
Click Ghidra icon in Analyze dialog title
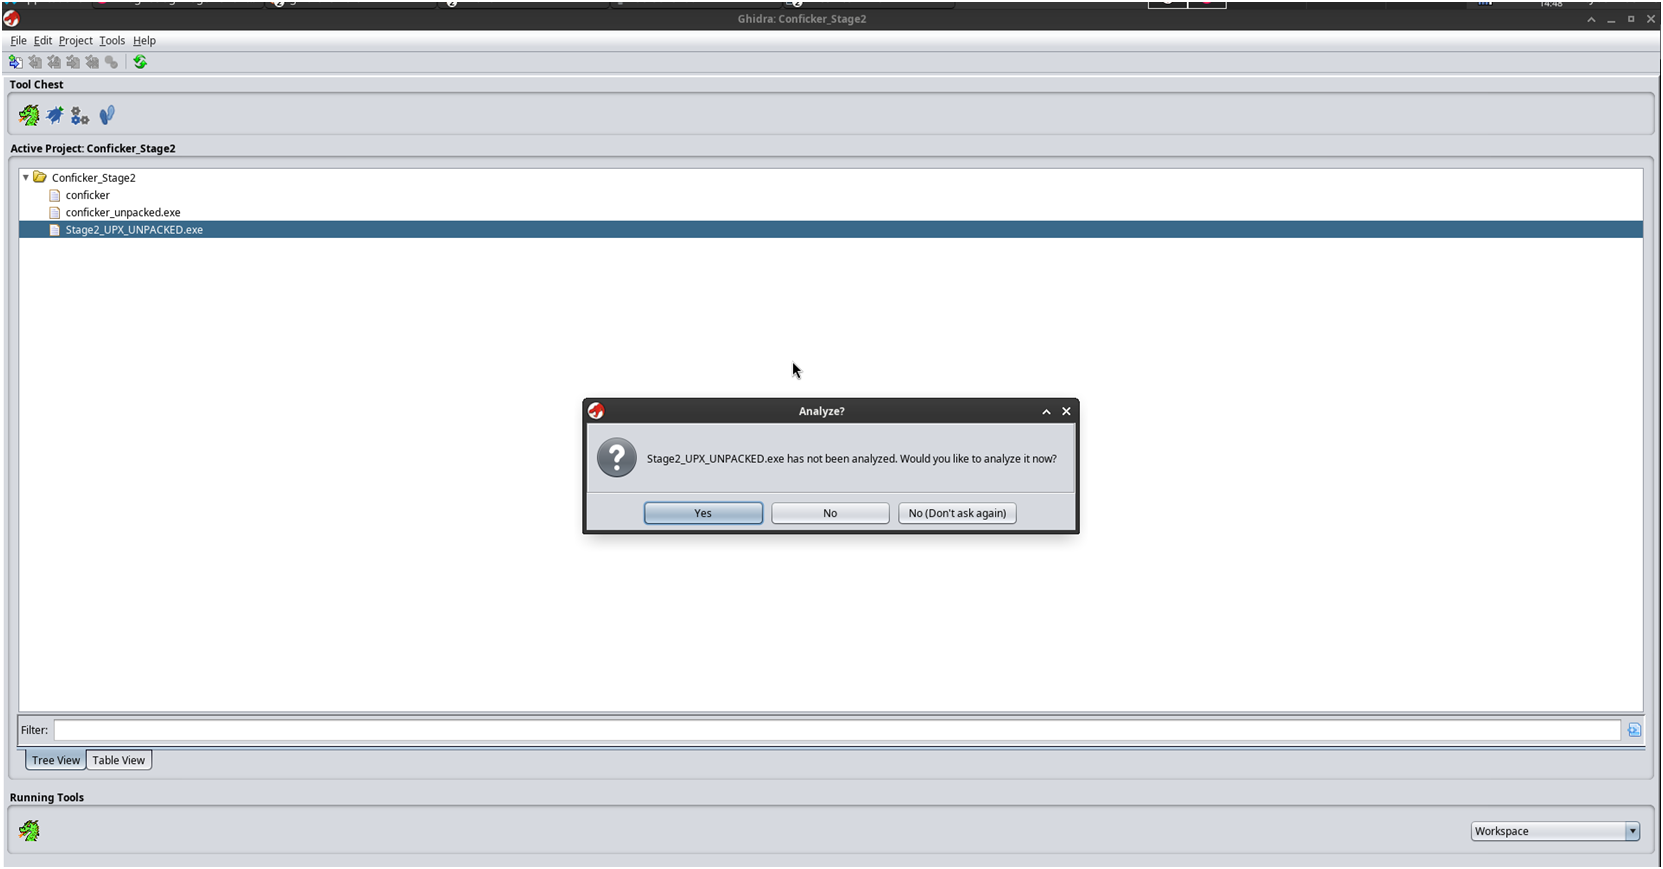pyautogui.click(x=596, y=411)
